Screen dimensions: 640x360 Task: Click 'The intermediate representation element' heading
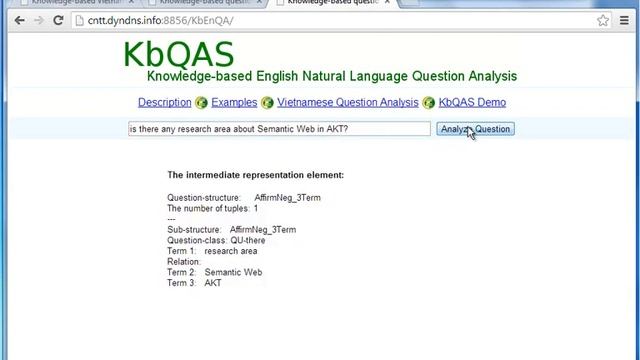click(256, 175)
